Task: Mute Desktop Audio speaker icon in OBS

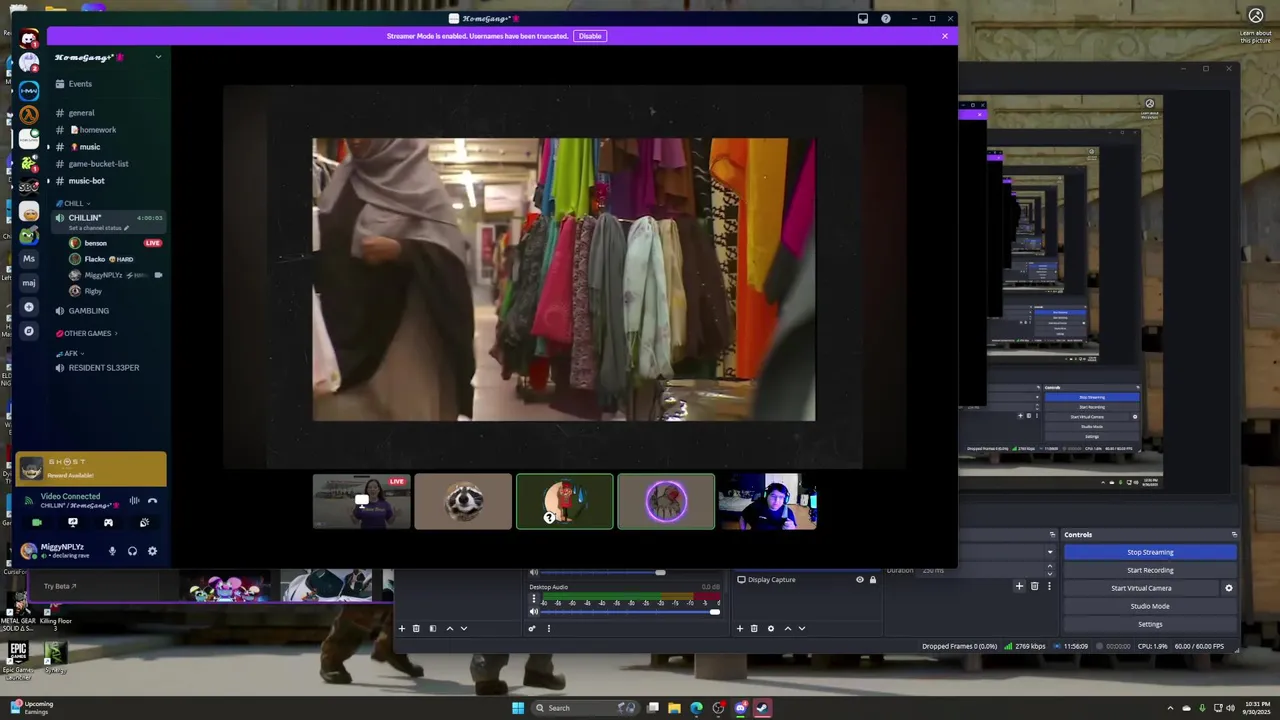Action: point(533,611)
